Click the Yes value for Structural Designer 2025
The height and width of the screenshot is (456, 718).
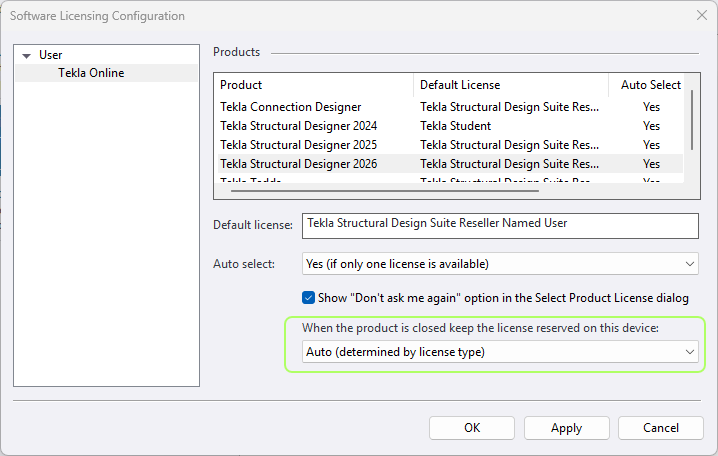(x=651, y=145)
